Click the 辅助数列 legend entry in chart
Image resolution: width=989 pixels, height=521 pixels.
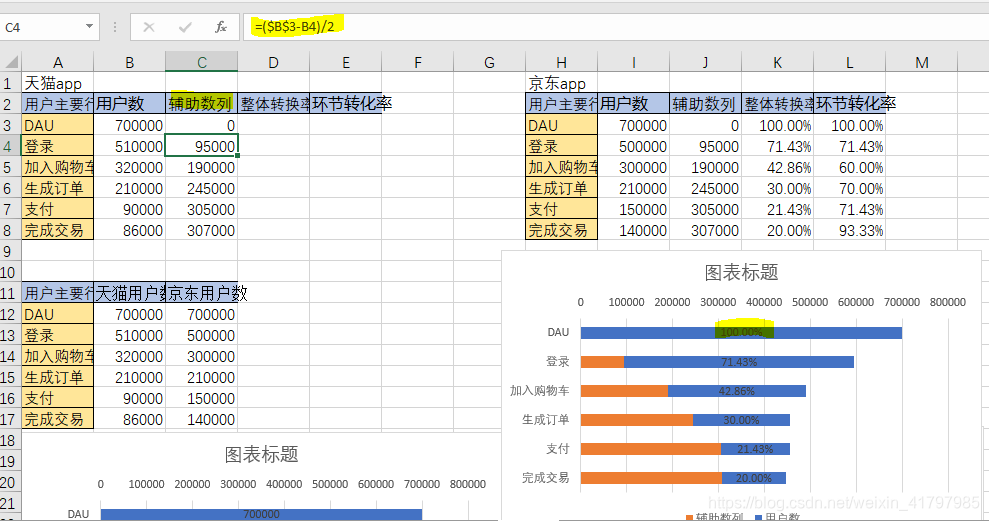(715, 517)
